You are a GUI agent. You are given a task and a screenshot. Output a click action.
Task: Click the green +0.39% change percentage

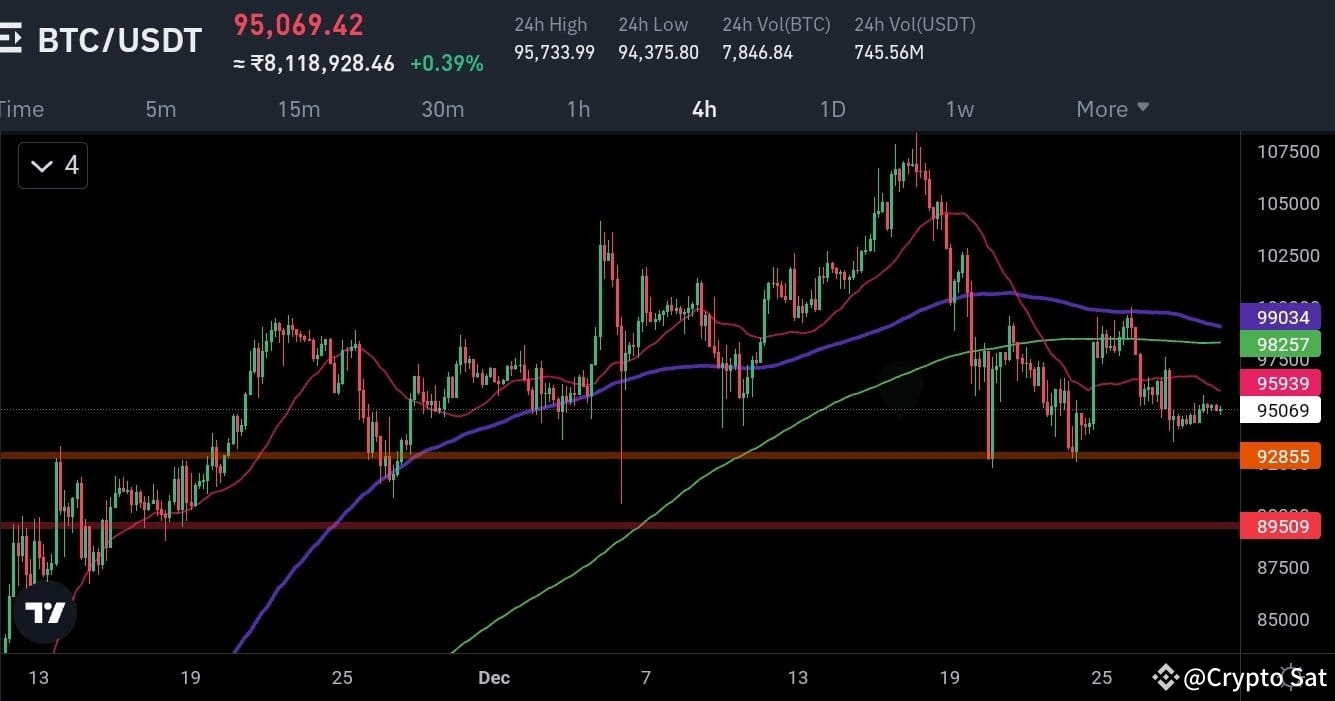click(x=447, y=63)
